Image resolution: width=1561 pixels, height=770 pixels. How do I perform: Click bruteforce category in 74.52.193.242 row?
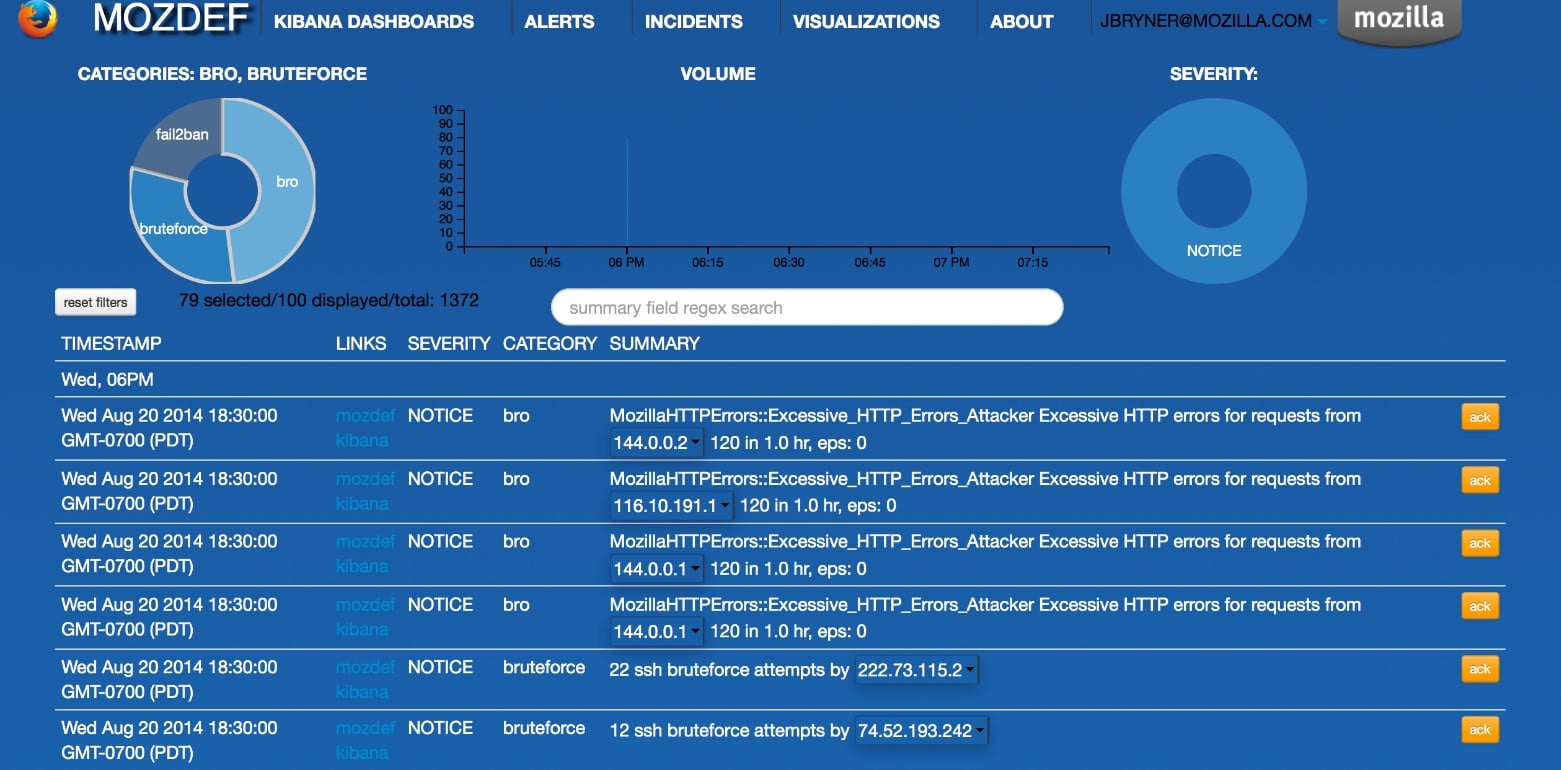click(544, 728)
